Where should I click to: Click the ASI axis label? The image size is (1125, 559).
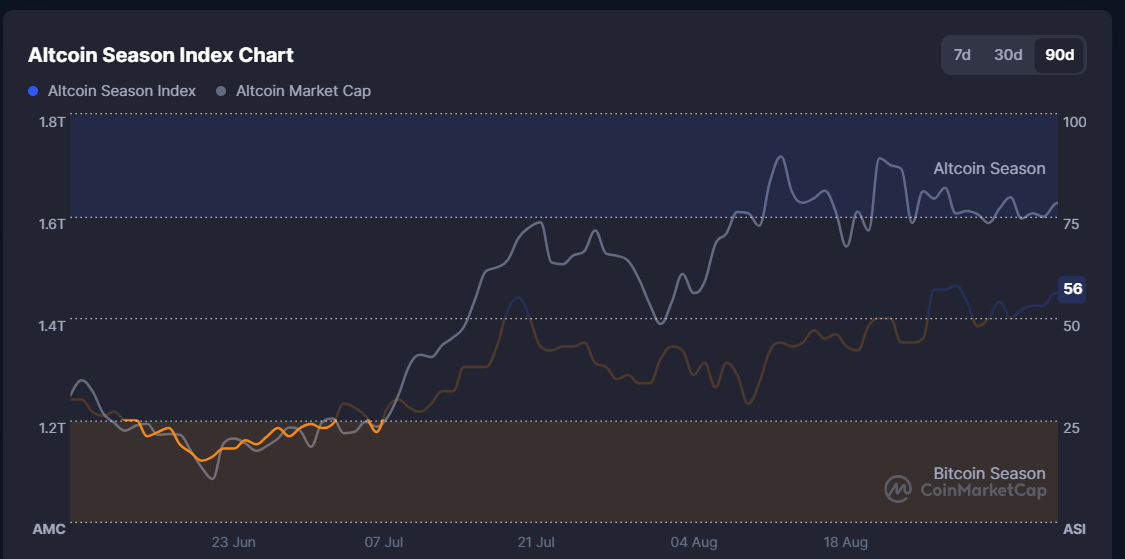coord(1073,528)
